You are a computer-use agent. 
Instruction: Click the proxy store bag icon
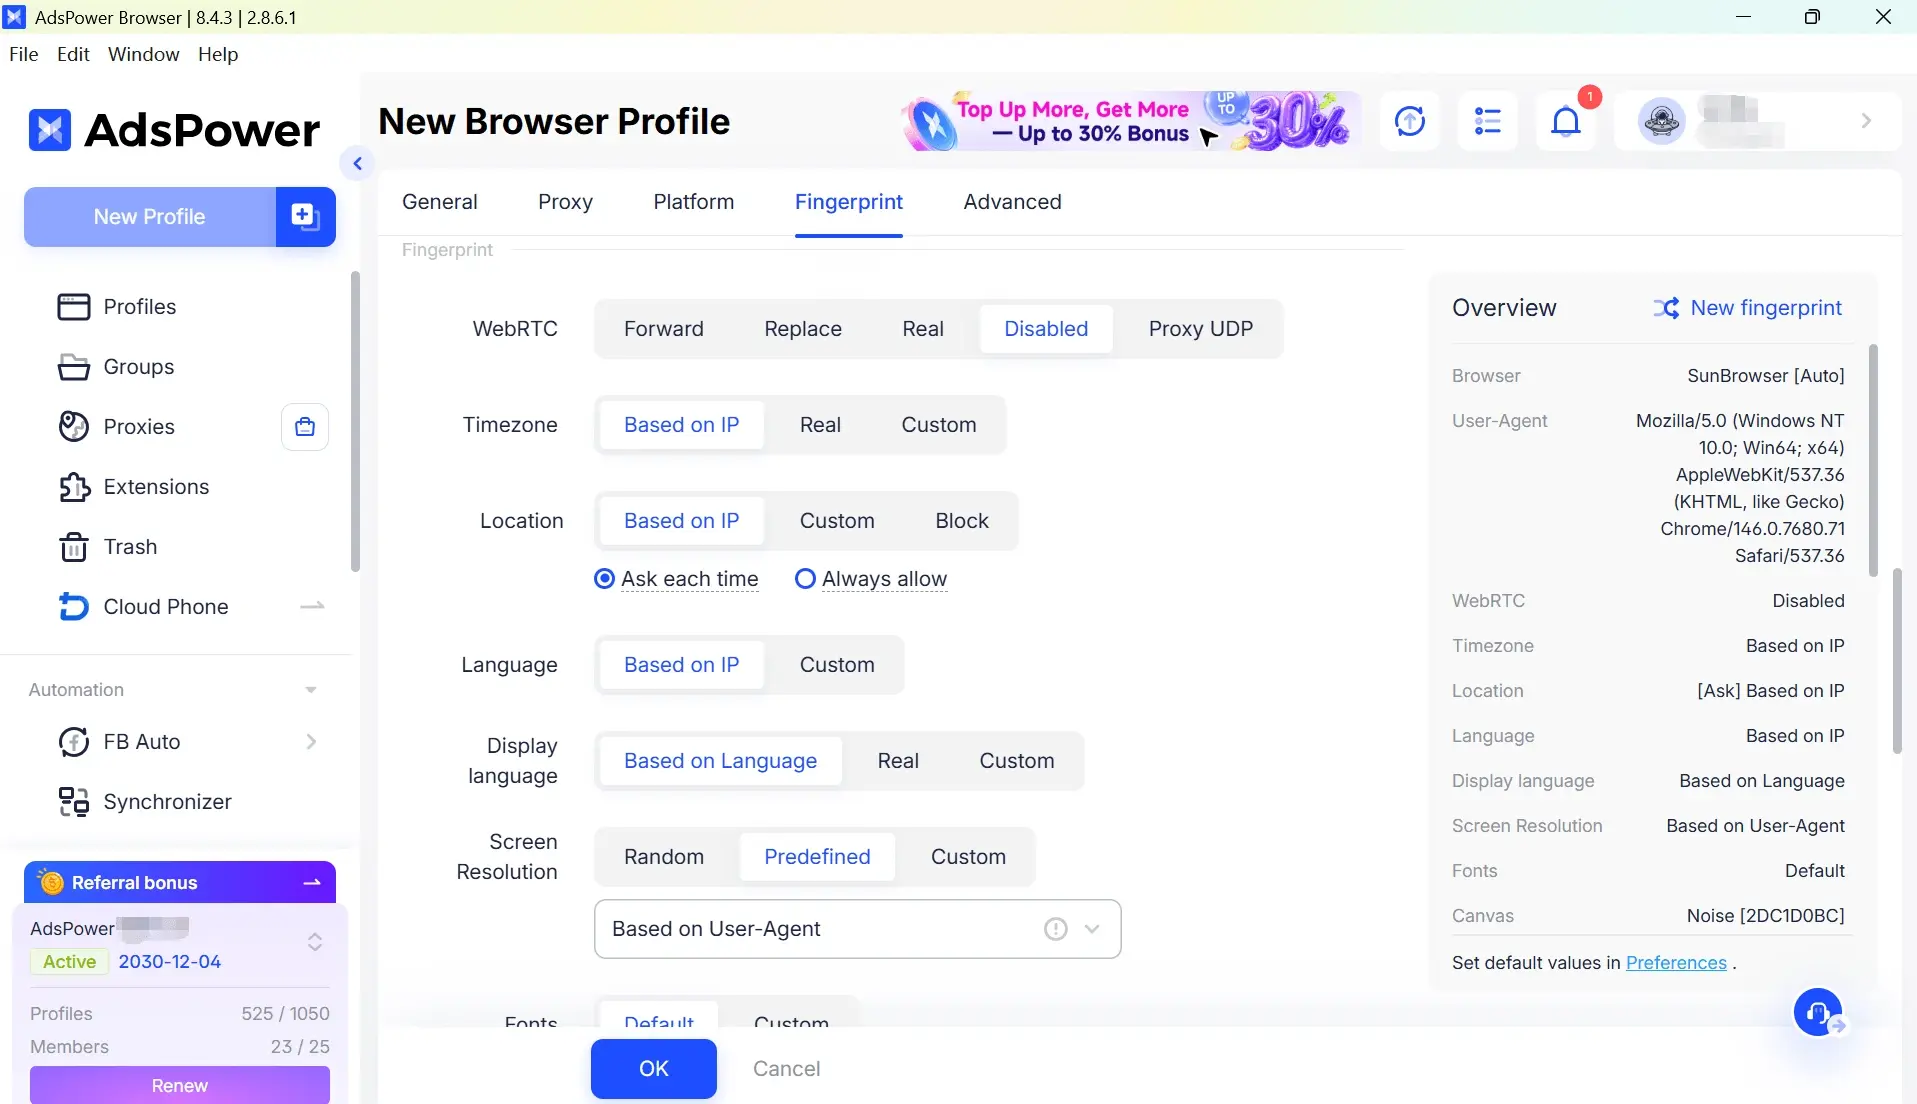click(305, 427)
